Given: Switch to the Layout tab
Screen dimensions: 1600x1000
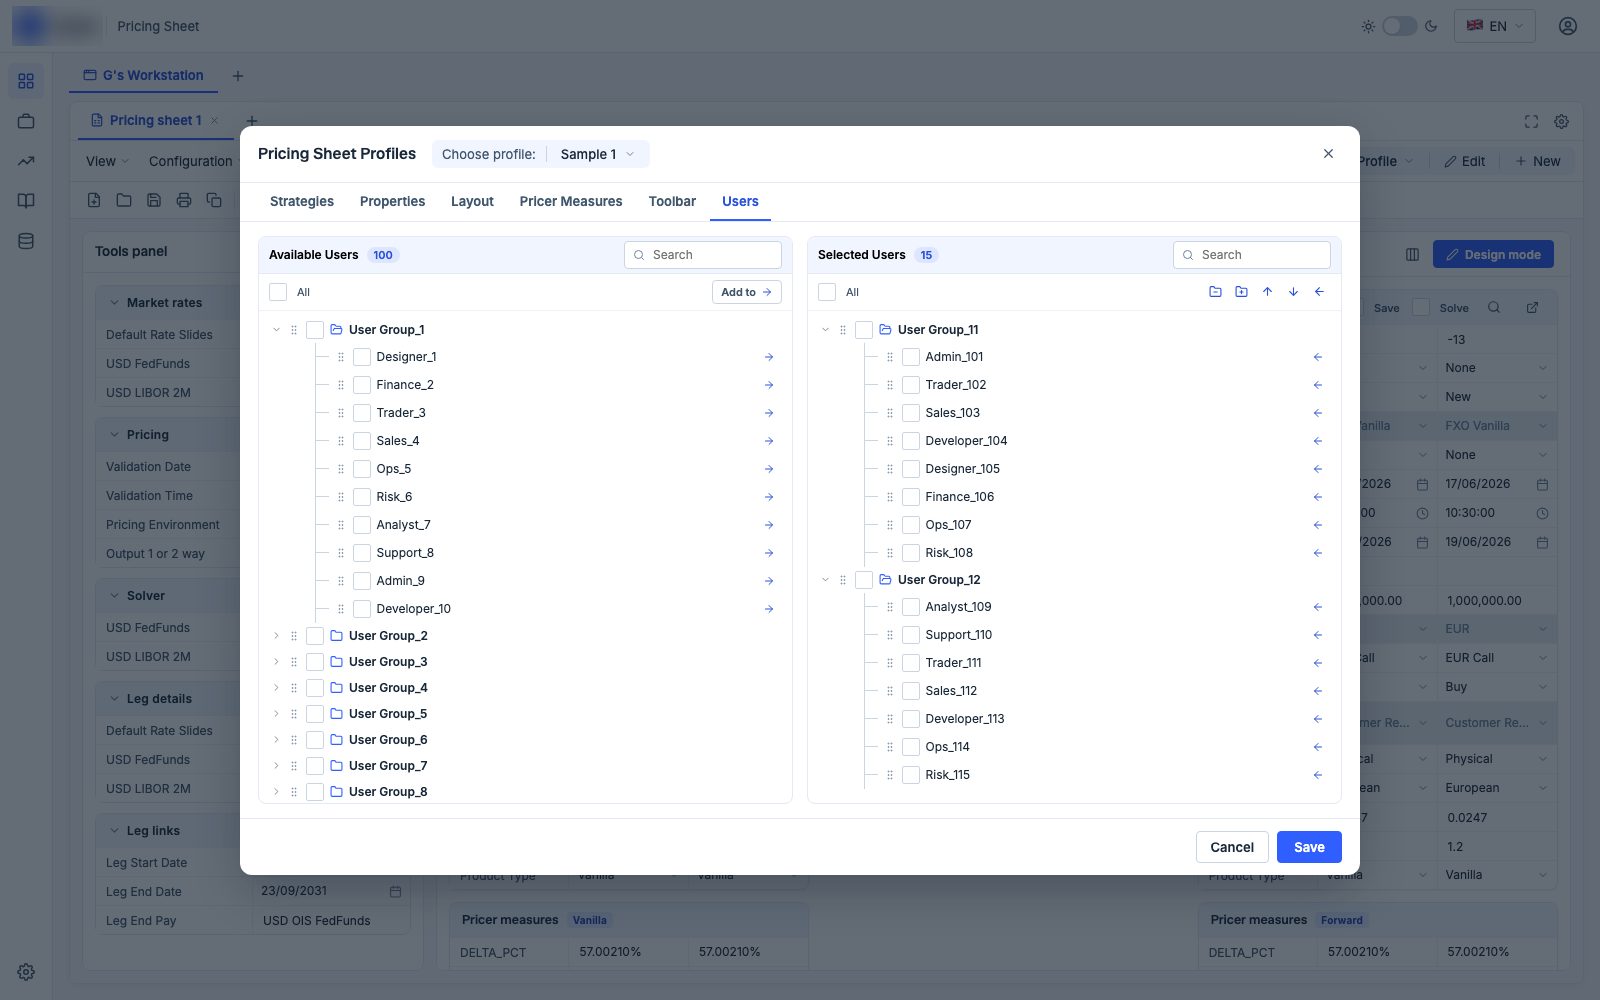Looking at the screenshot, I should coord(472,201).
